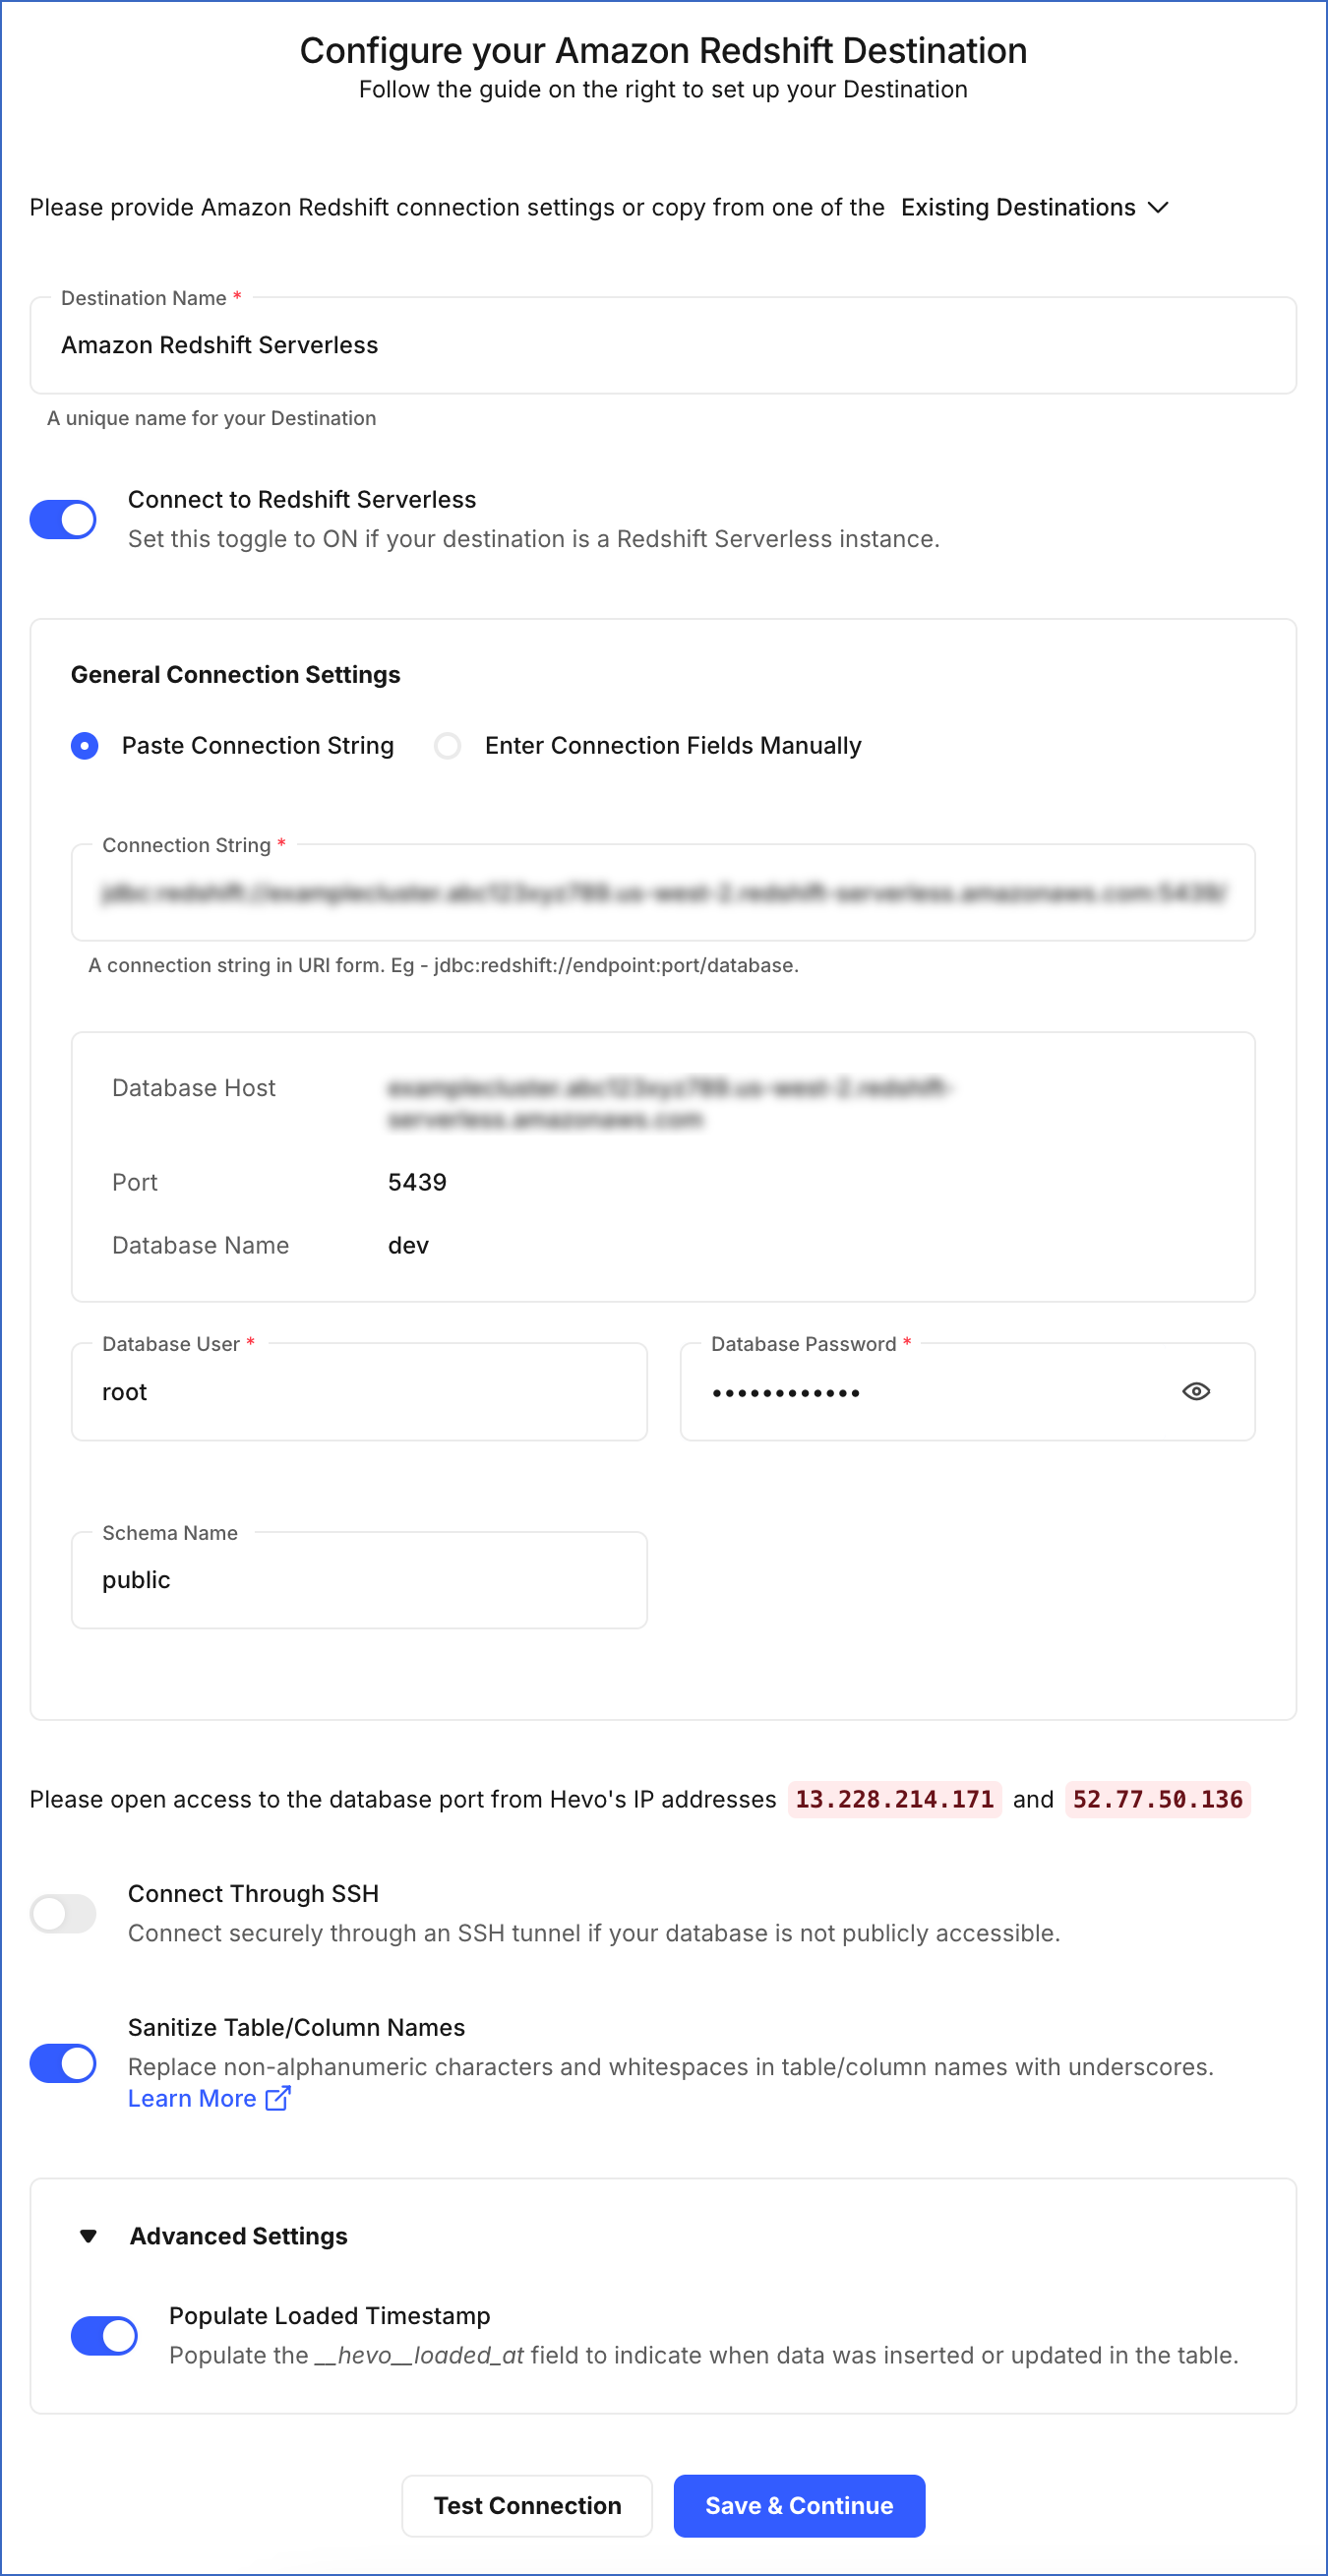Open the Existing Destinations dropdown
Viewport: 1328px width, 2576px height.
1035,207
